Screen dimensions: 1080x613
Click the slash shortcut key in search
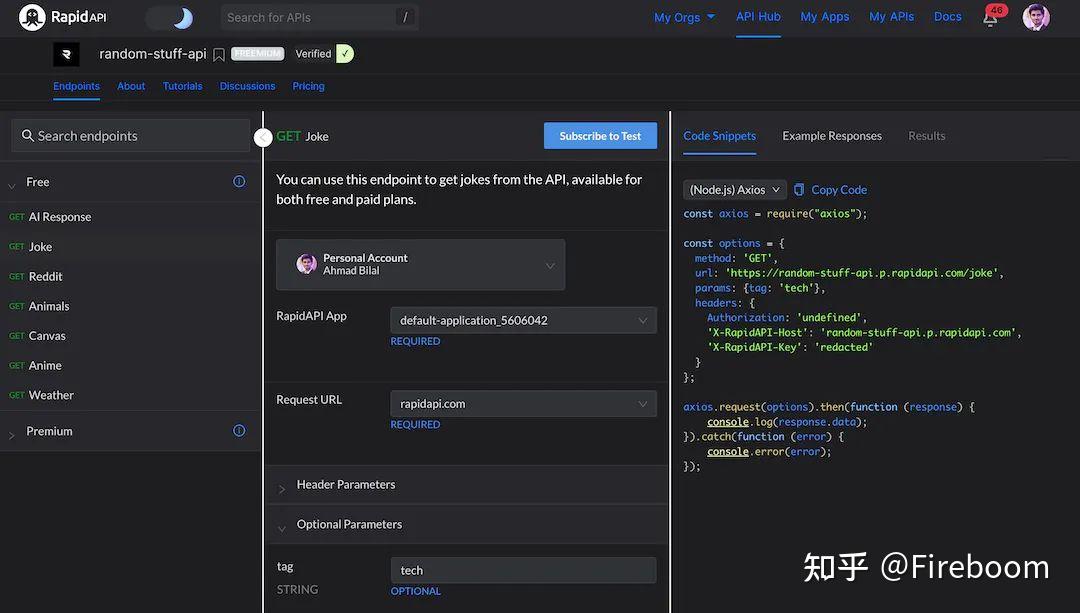pyautogui.click(x=405, y=17)
